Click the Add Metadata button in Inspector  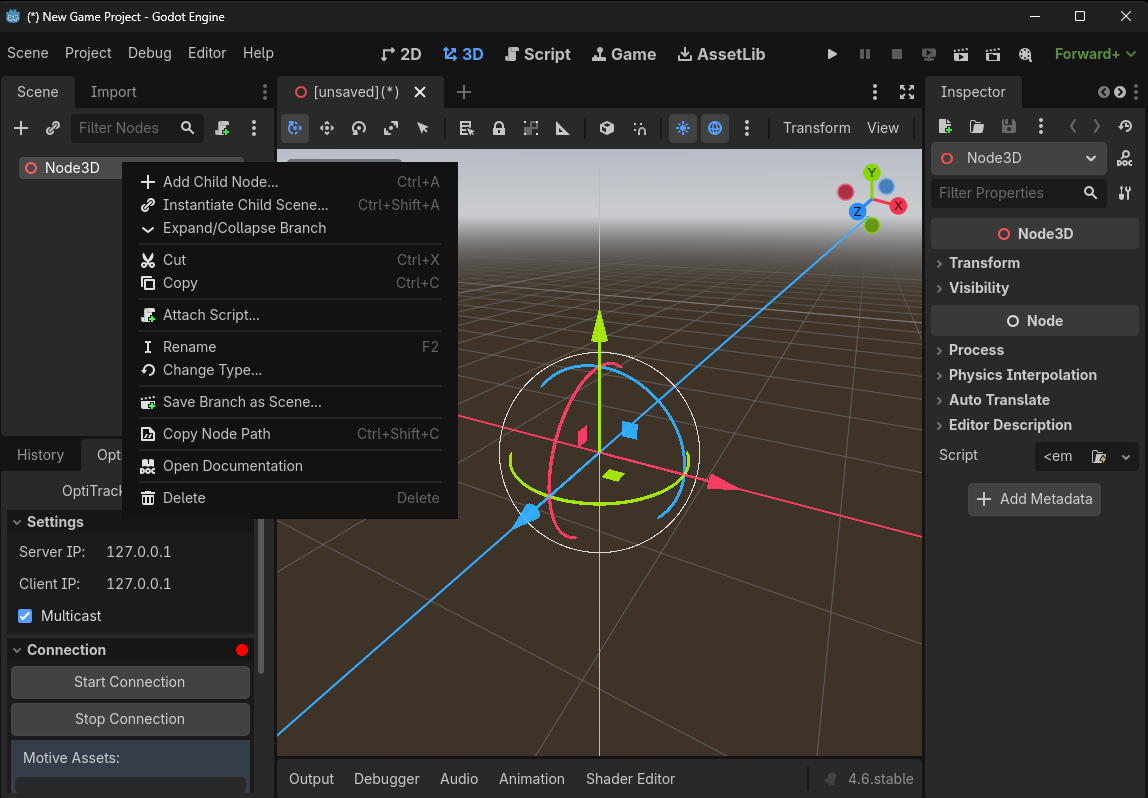click(1034, 499)
